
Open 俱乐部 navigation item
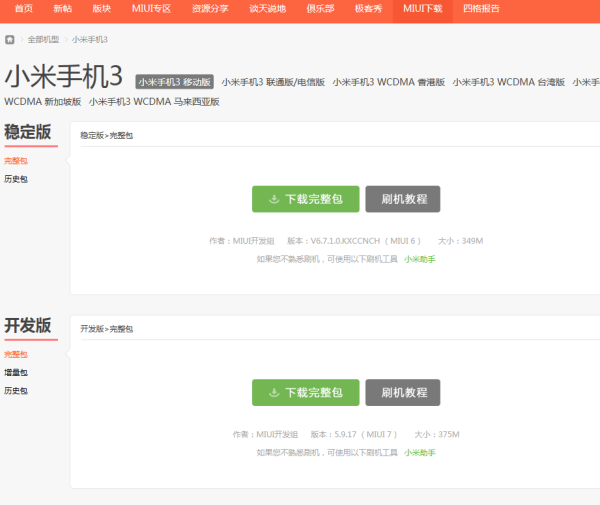point(320,8)
